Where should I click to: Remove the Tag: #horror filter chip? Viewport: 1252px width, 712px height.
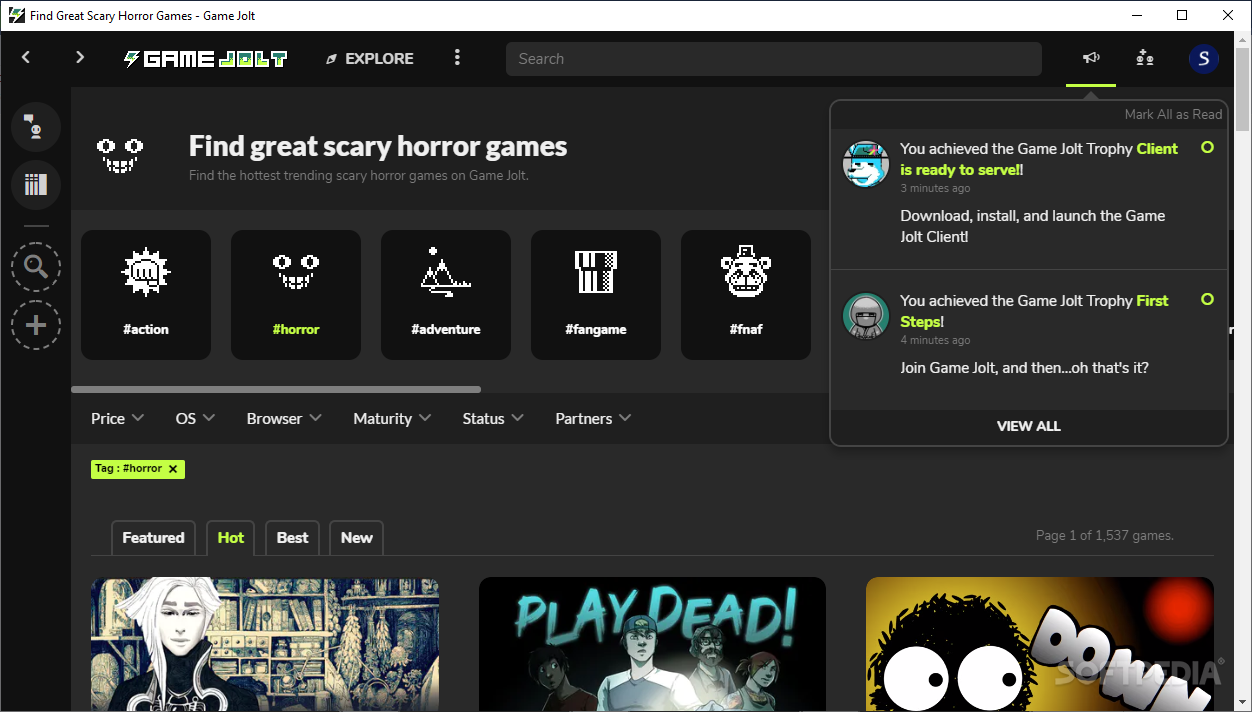click(173, 468)
